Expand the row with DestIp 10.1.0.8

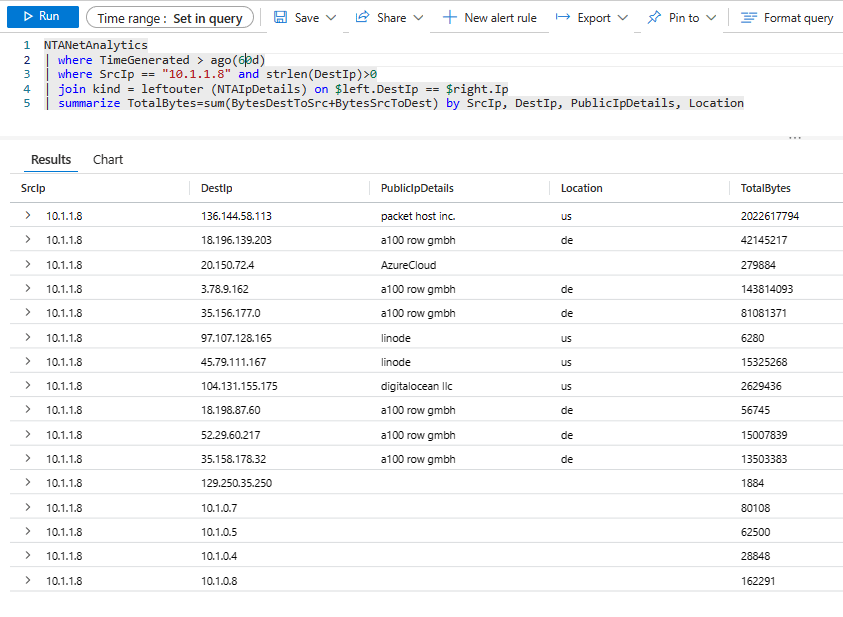click(x=27, y=579)
